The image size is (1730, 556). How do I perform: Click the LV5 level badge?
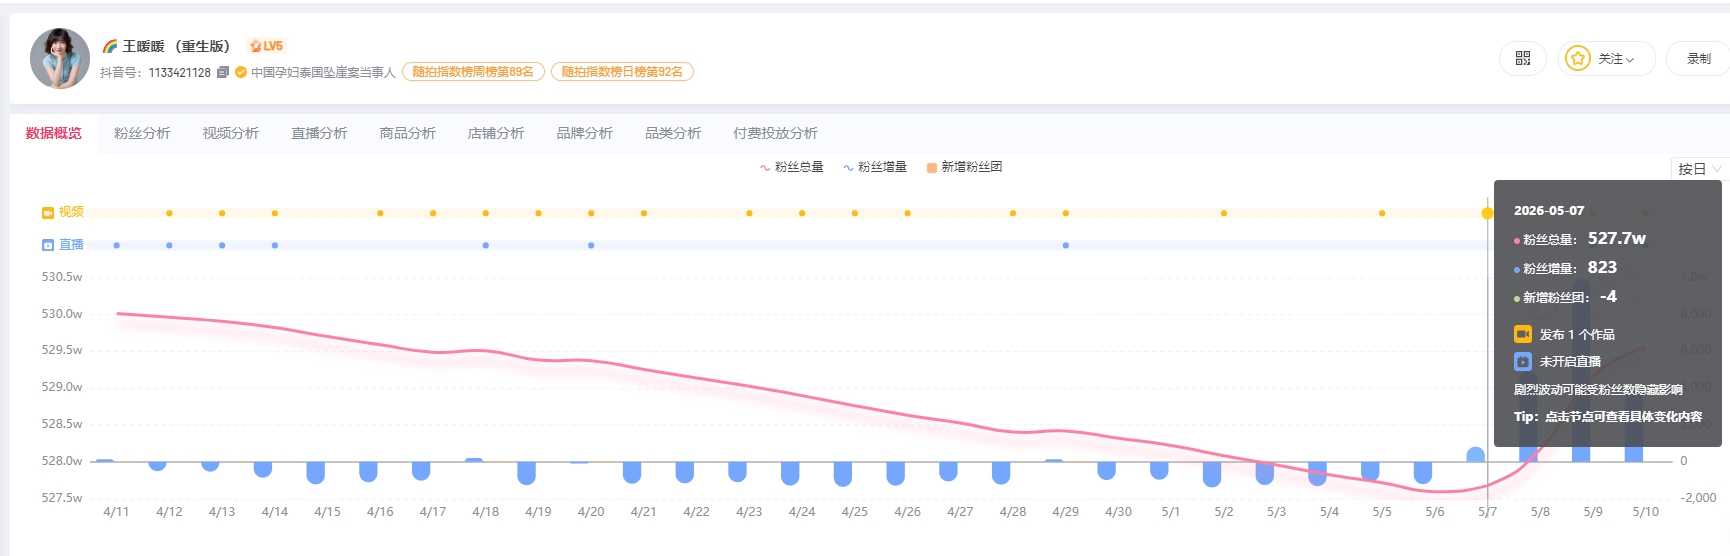point(266,46)
